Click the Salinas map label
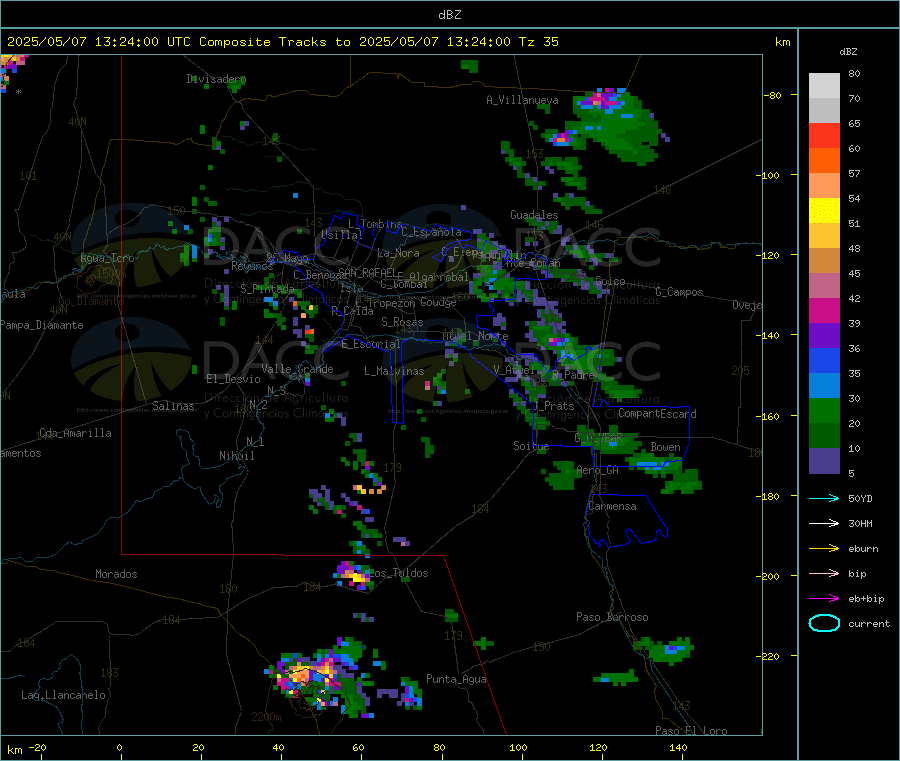Image resolution: width=900 pixels, height=761 pixels. (x=173, y=406)
